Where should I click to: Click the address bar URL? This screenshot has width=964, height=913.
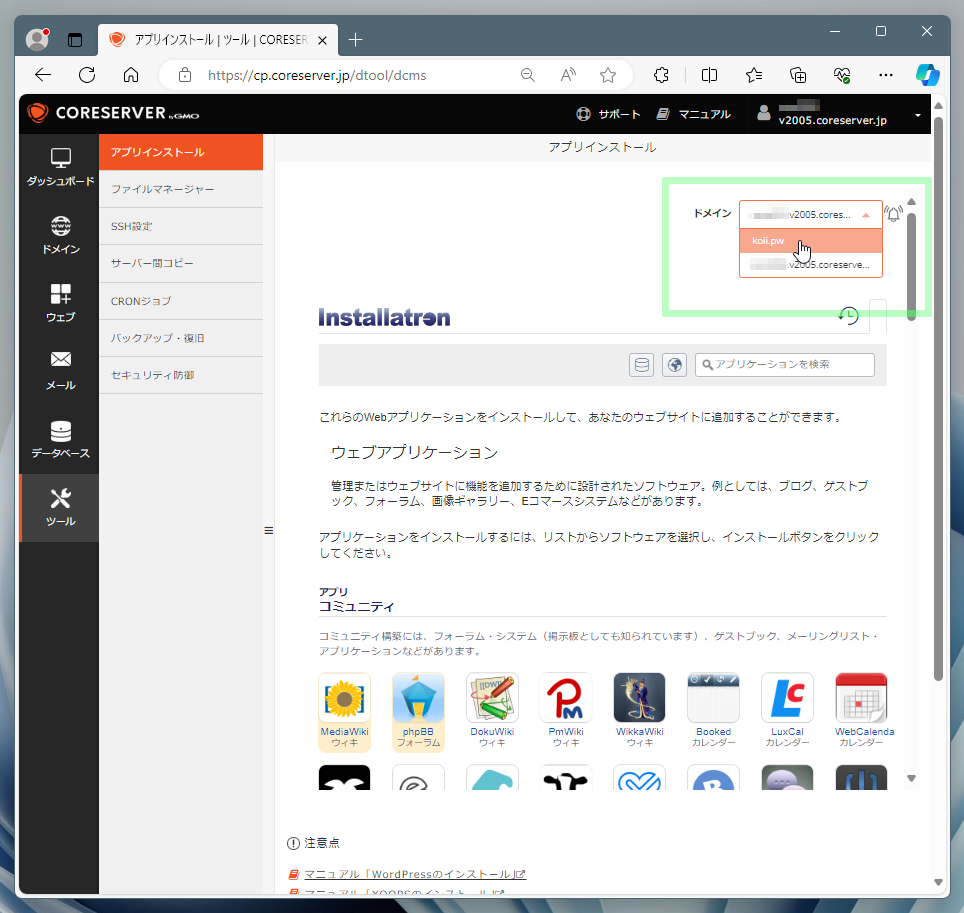[x=317, y=75]
